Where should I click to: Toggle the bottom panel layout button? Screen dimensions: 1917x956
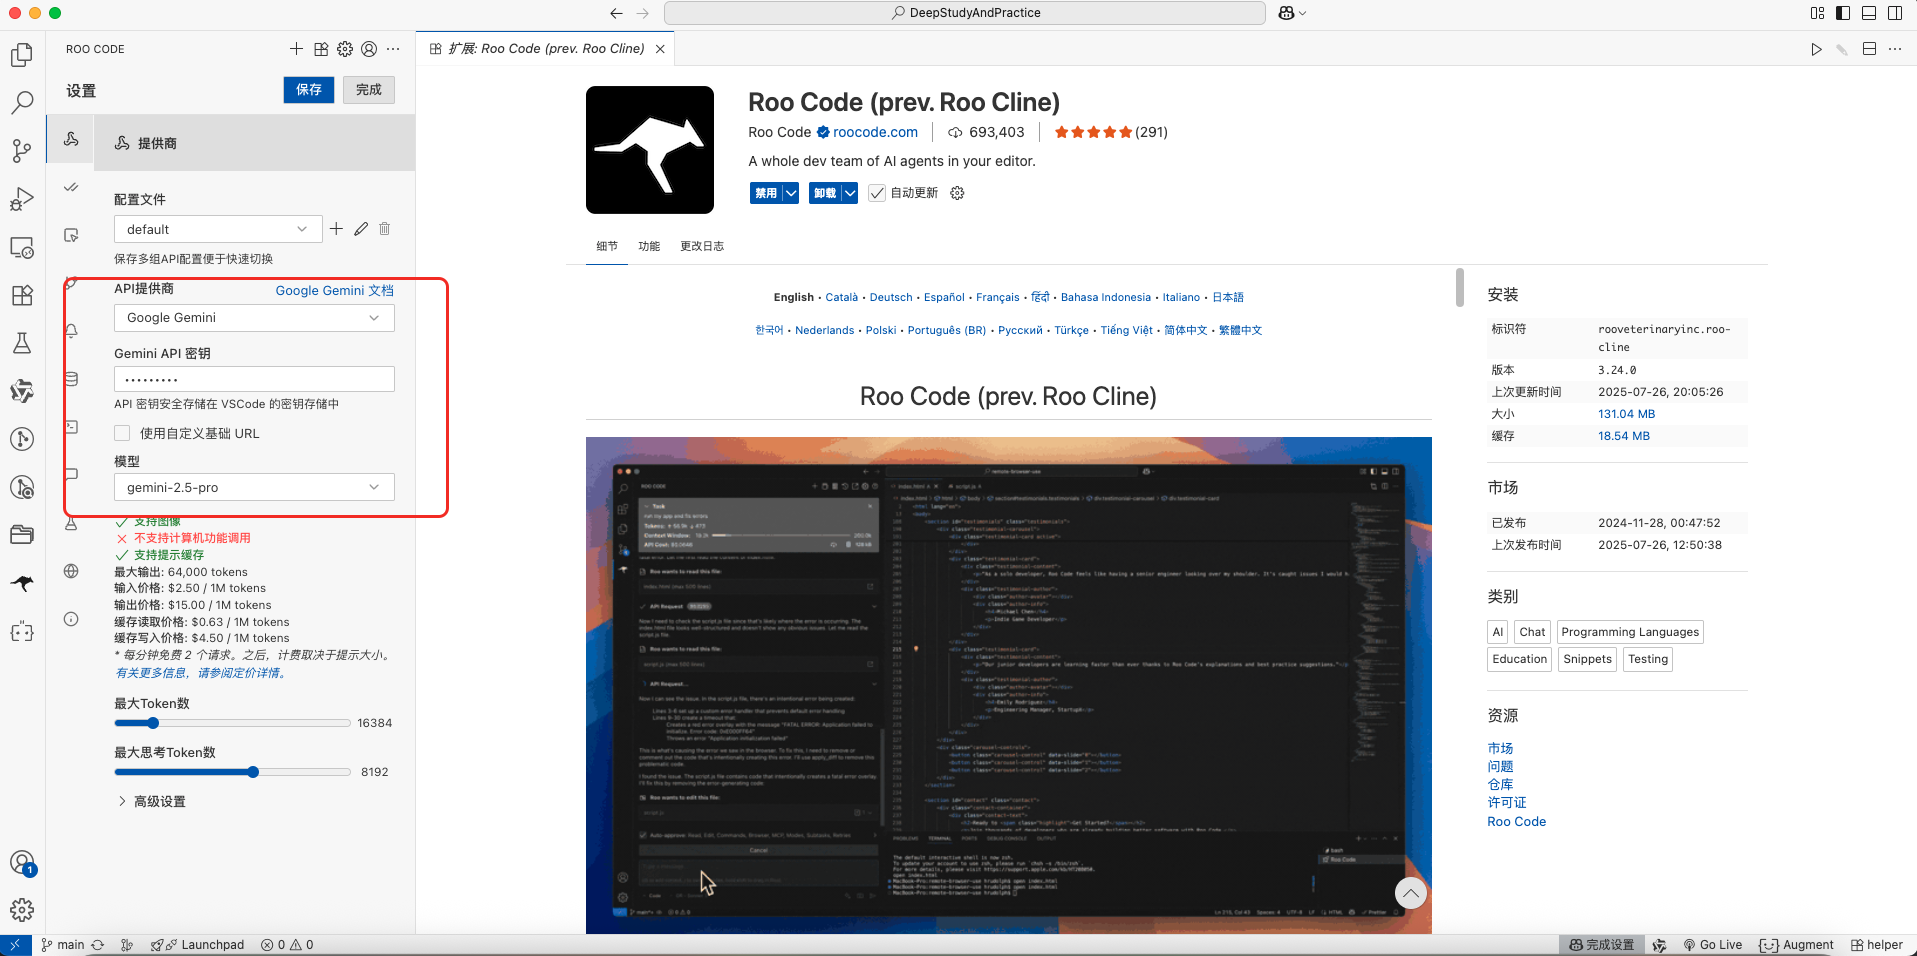point(1869,13)
